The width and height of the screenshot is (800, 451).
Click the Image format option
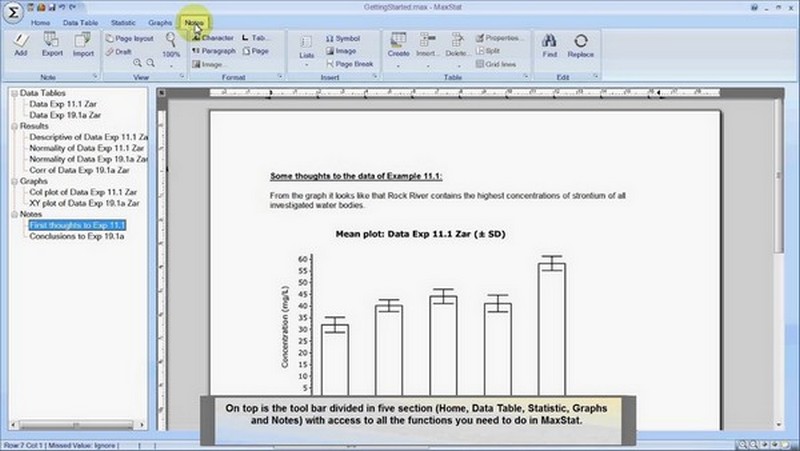pyautogui.click(x=207, y=64)
